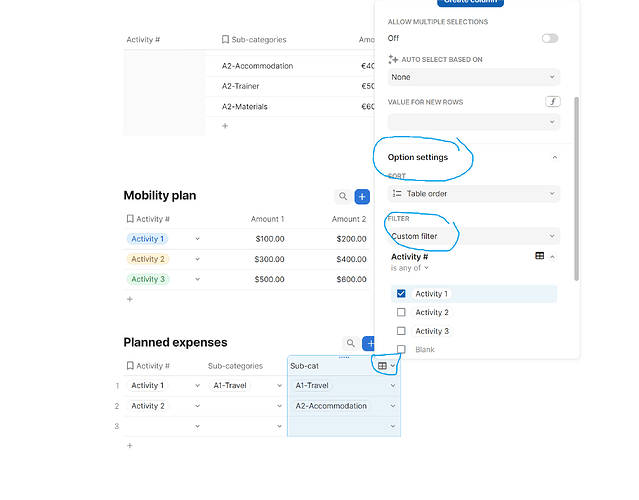The height and width of the screenshot is (500, 639).
Task: Turn on Allow Multiple Selections switch
Action: pyautogui.click(x=549, y=38)
